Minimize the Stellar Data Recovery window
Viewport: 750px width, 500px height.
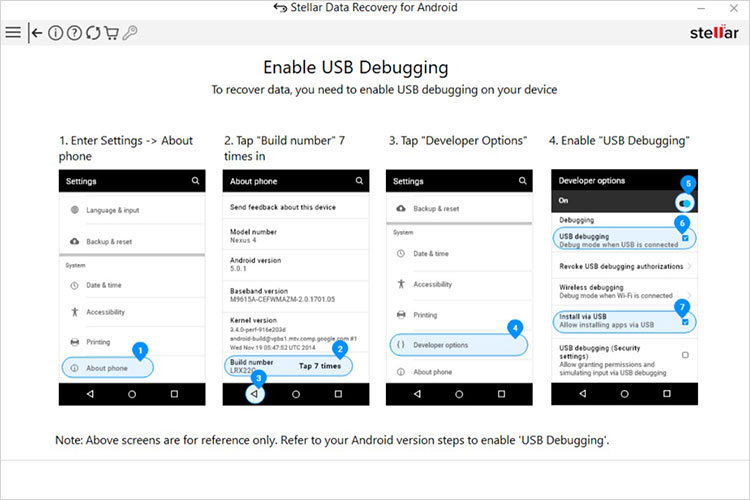(701, 8)
